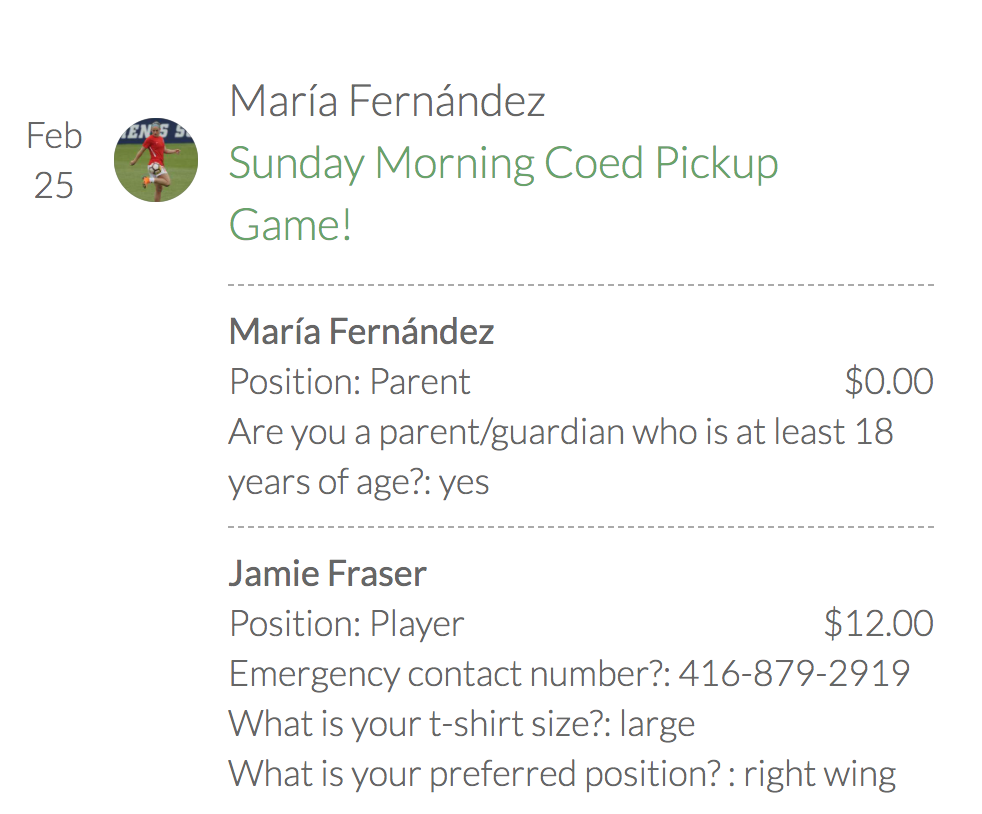Click the t-shirt size large line
This screenshot has height=814, width=982.
coord(461,724)
